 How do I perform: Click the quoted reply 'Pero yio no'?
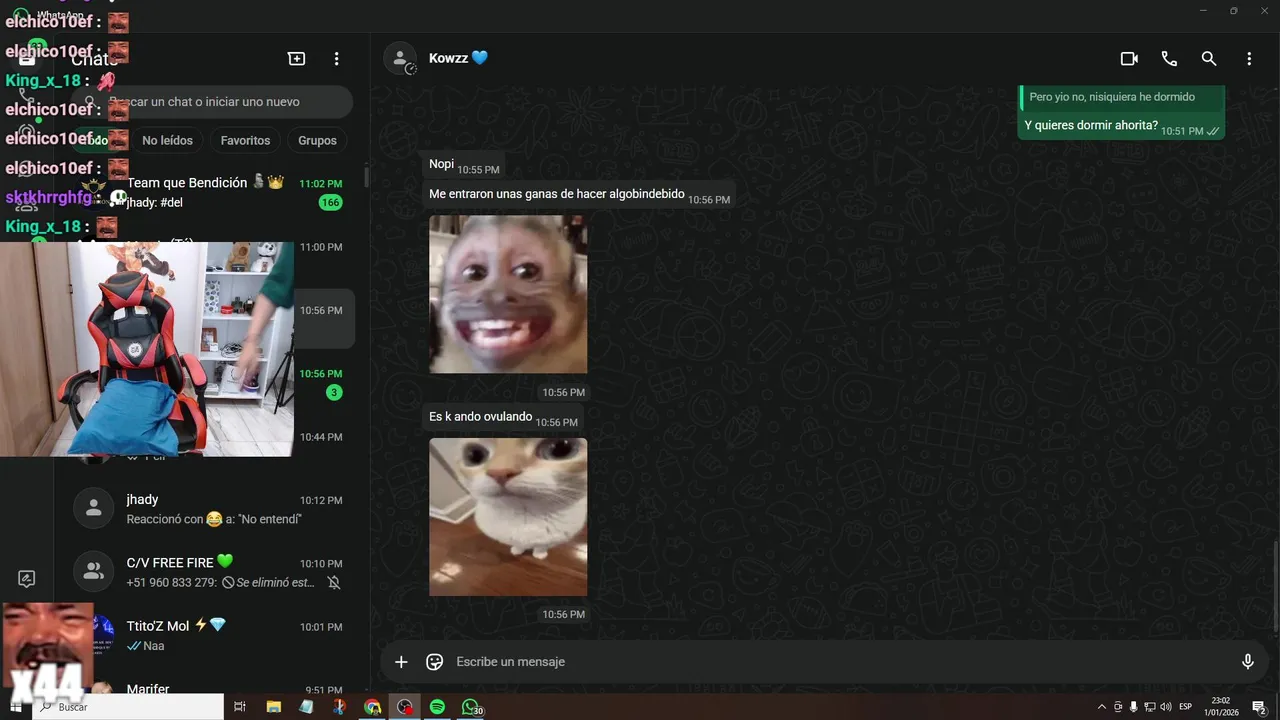1121,98
